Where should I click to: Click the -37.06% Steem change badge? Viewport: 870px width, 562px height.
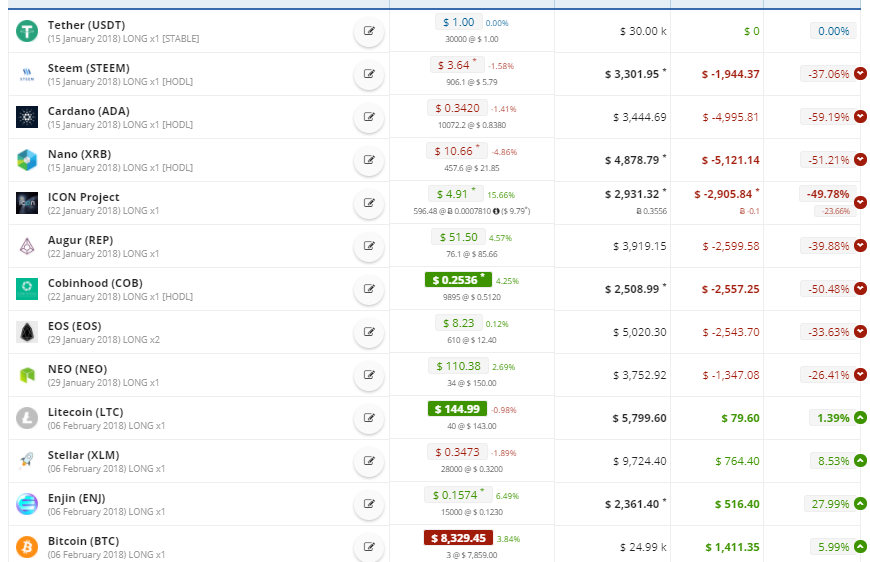pos(828,74)
